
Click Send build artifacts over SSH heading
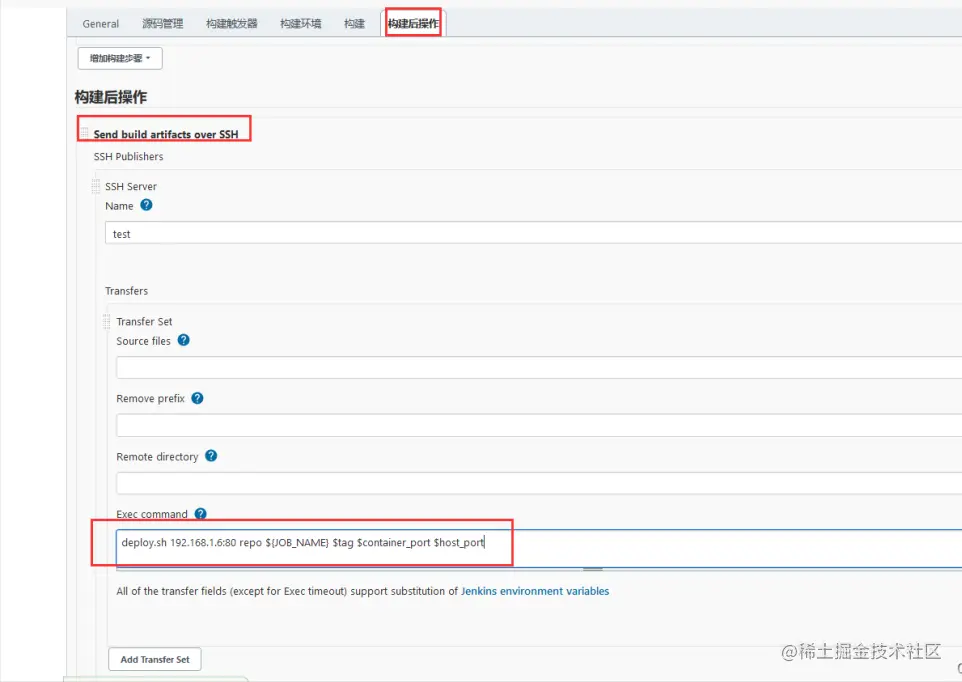(166, 134)
